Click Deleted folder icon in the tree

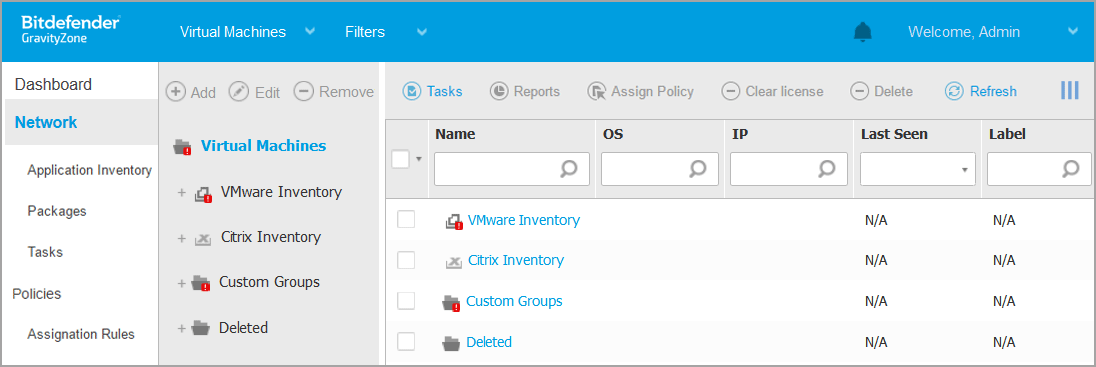pos(201,327)
